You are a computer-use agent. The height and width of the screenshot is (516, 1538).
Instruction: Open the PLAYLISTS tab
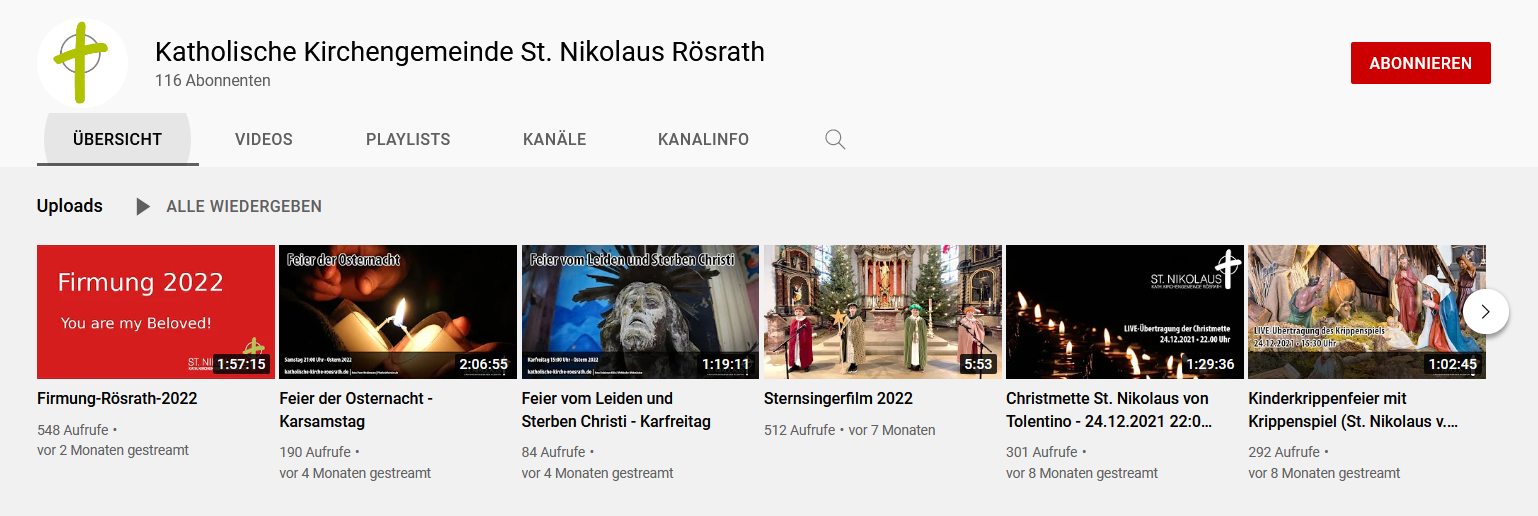[x=408, y=140]
